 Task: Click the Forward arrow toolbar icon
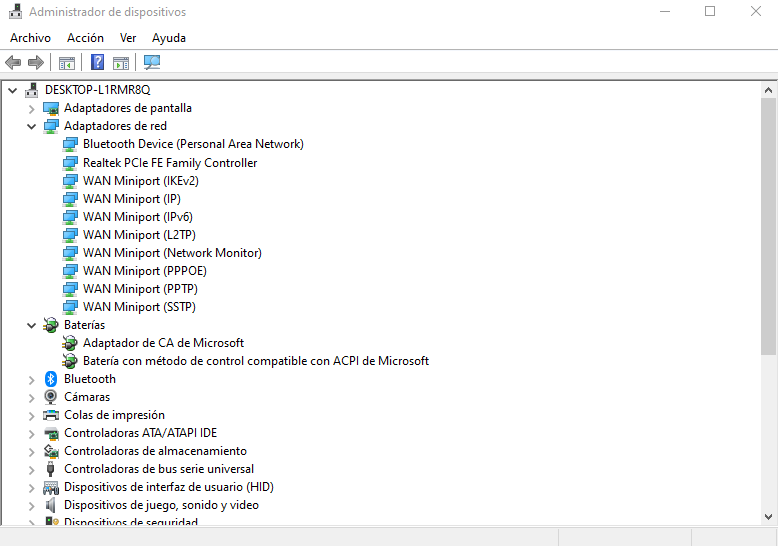36,63
